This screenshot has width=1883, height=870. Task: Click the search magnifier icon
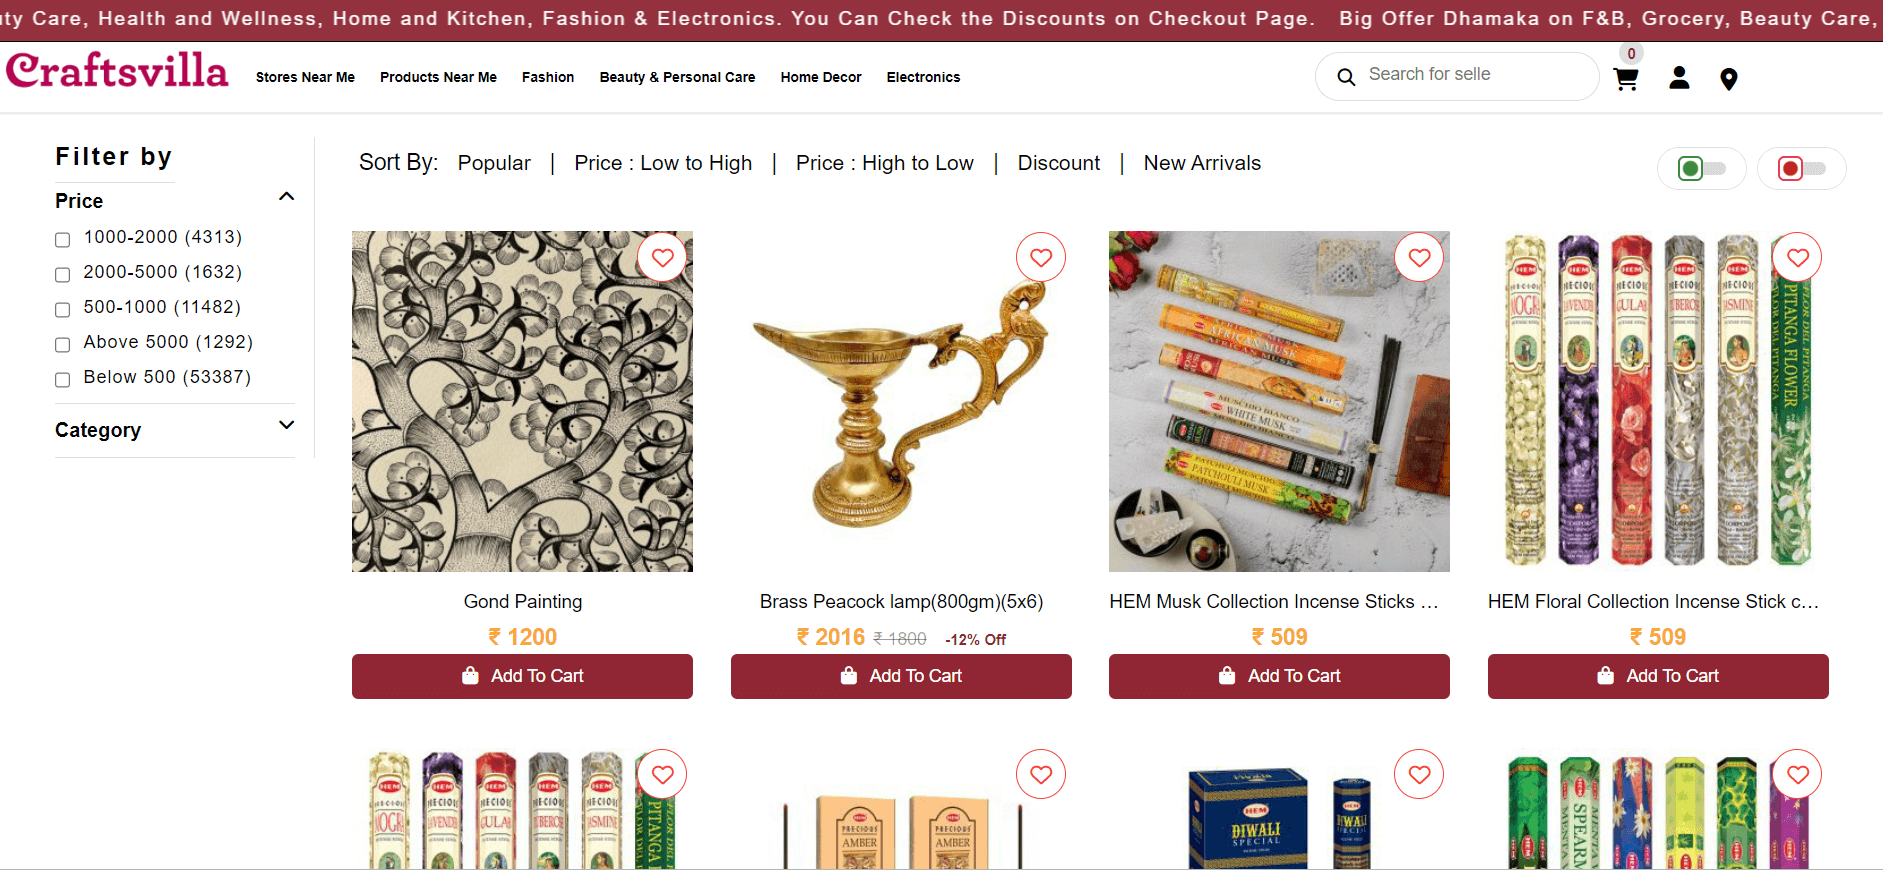pyautogui.click(x=1346, y=77)
